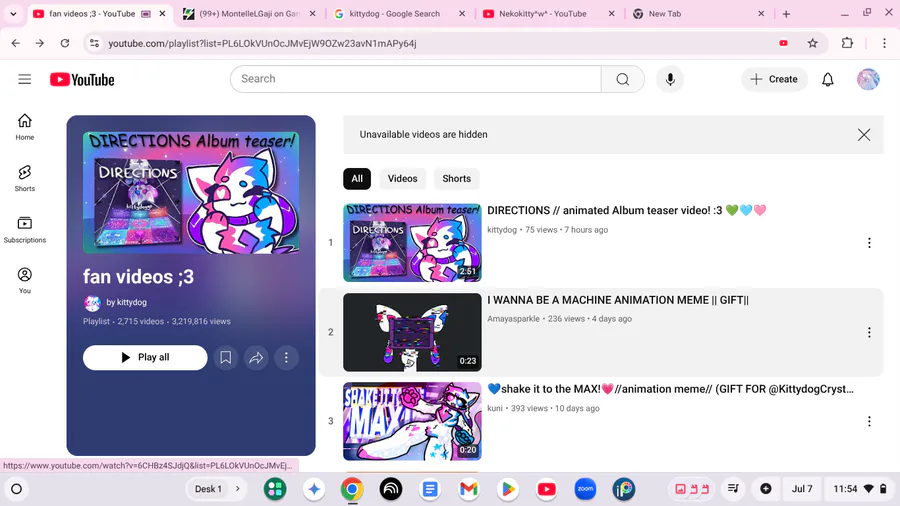Open I WANNA BE A MACHINE ANIMATION MEME title
This screenshot has width=900, height=506.
[x=618, y=300]
